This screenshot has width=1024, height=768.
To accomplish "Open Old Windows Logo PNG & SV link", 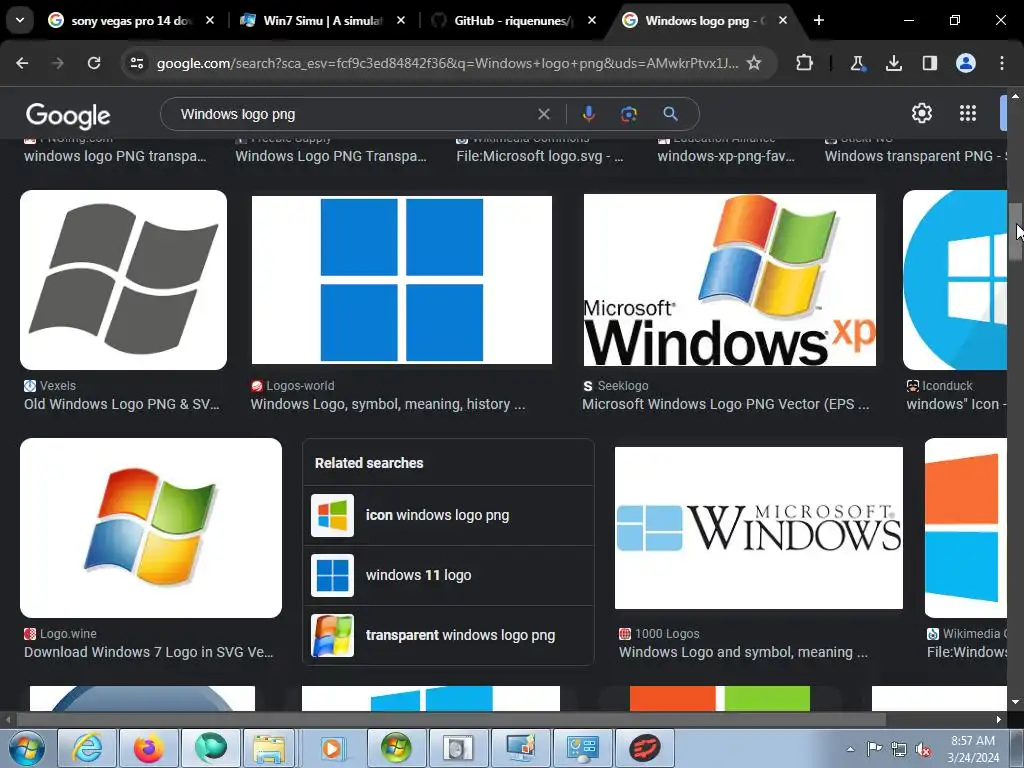I will (121, 404).
